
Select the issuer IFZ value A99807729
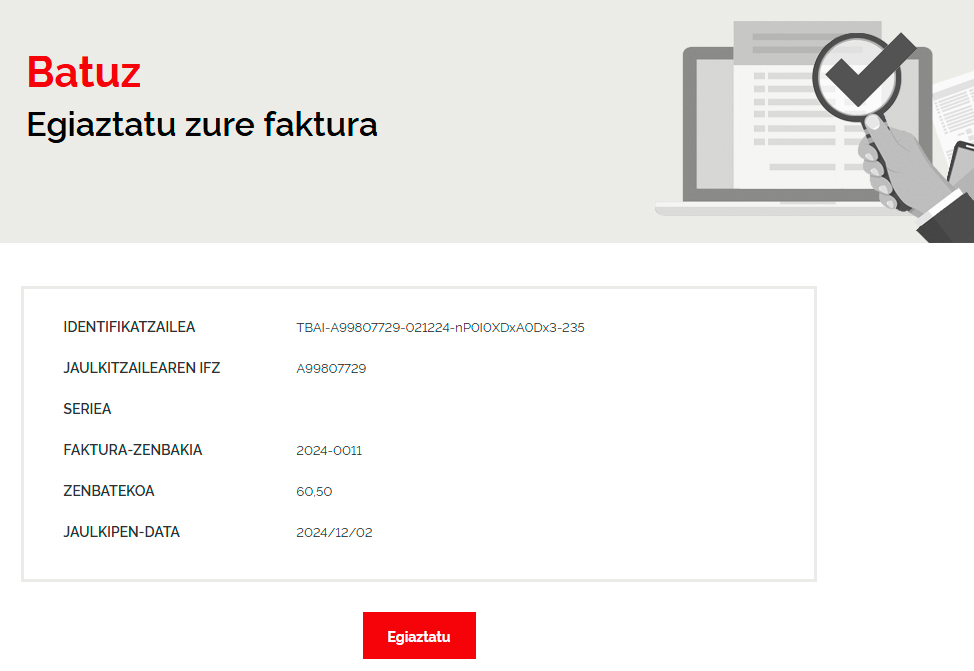point(331,368)
